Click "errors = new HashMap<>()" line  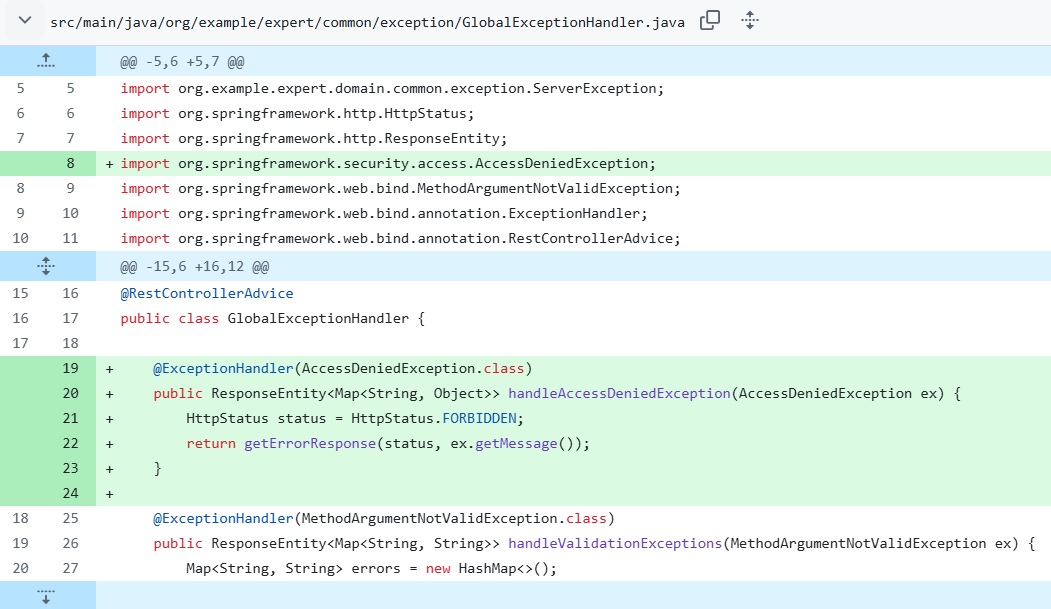(371, 568)
